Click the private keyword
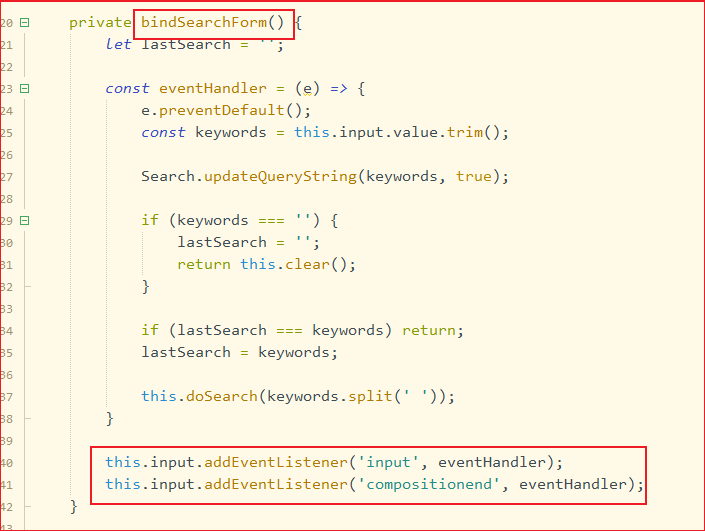The image size is (705, 531). 100,23
